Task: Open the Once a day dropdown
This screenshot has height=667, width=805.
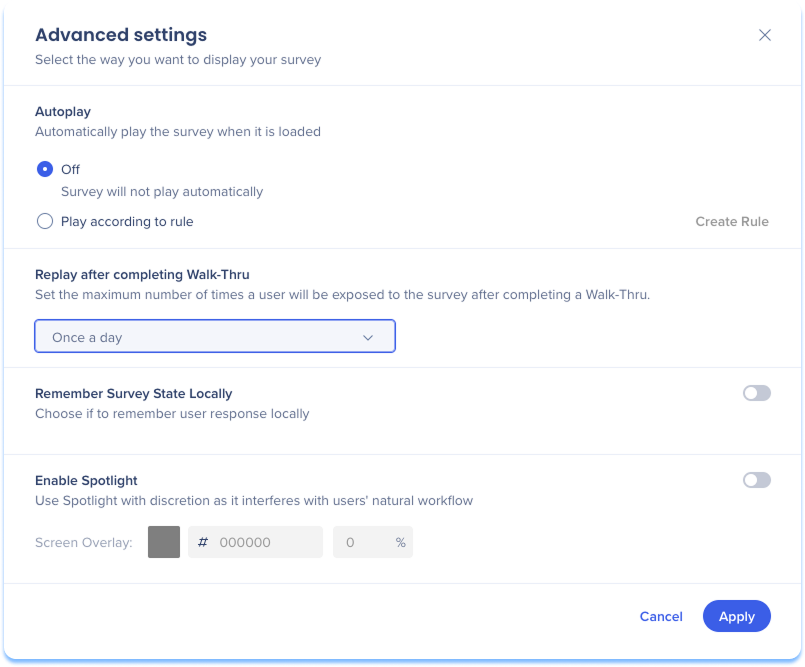Action: 214,337
